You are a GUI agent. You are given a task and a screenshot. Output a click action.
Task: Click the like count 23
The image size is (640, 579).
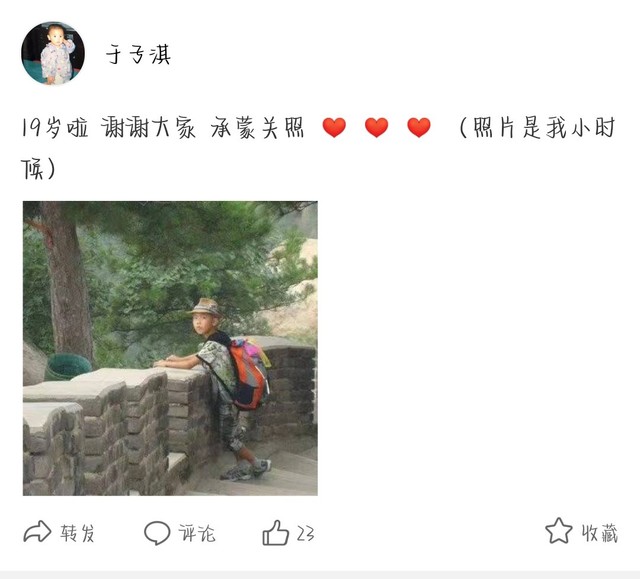click(x=305, y=533)
